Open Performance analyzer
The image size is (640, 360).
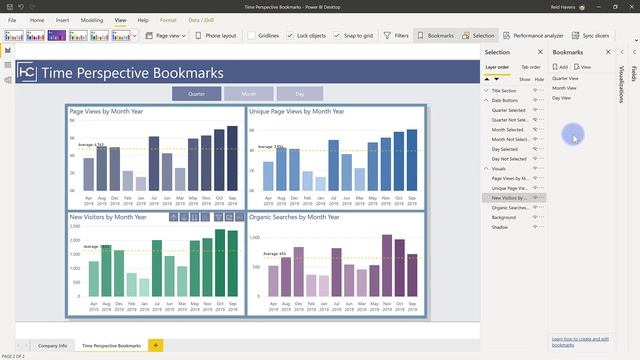tap(533, 36)
